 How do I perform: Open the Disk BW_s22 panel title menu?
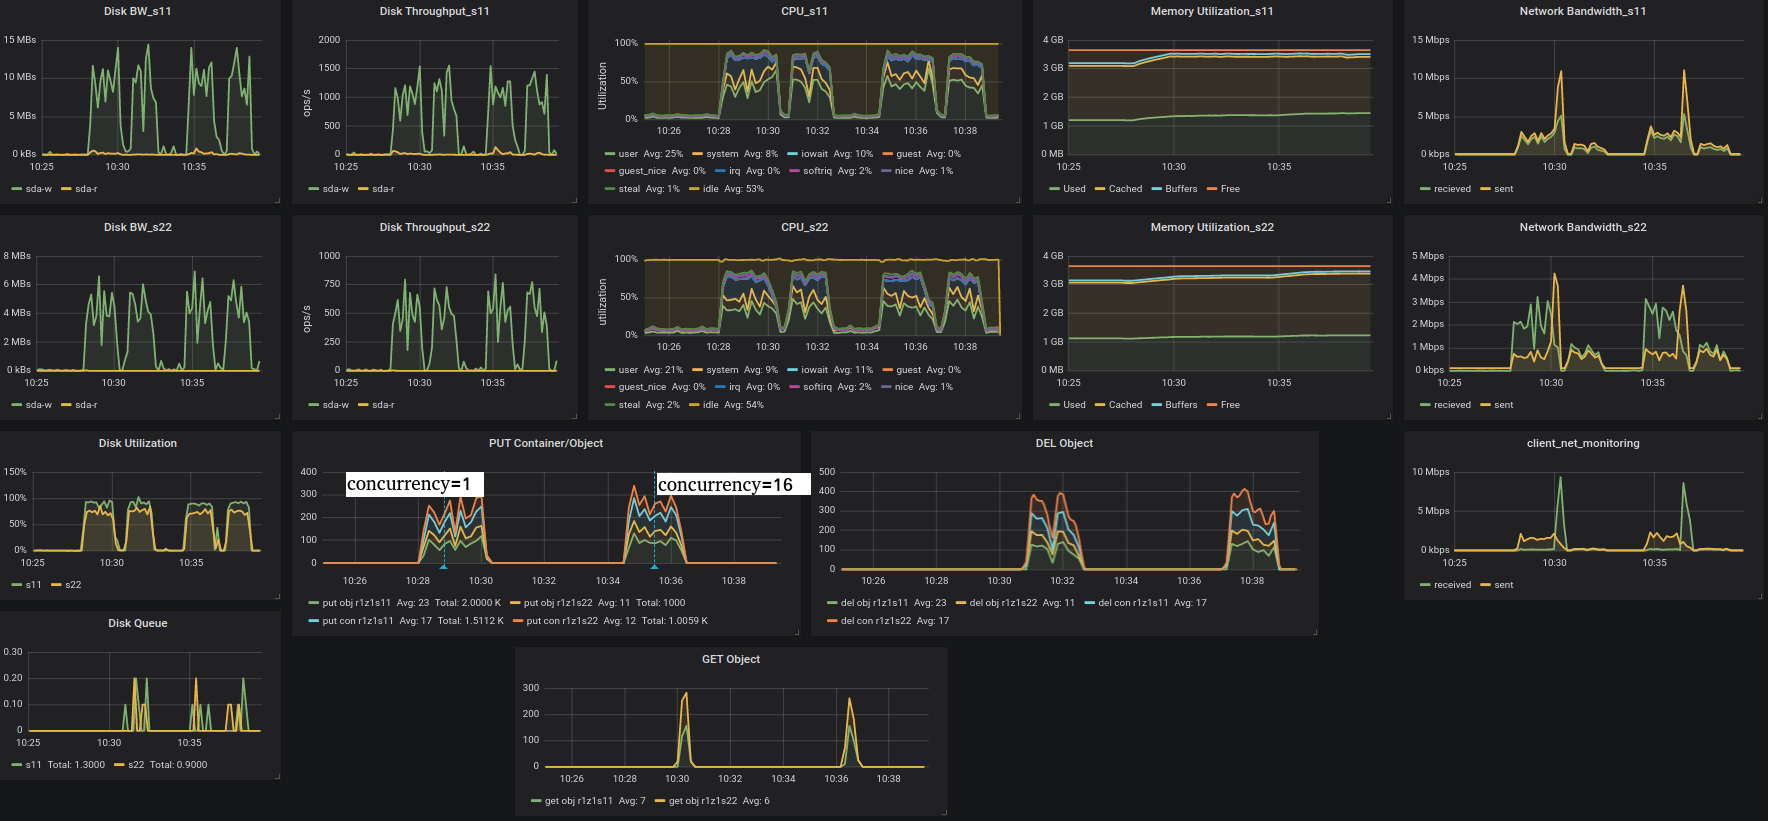click(x=138, y=227)
